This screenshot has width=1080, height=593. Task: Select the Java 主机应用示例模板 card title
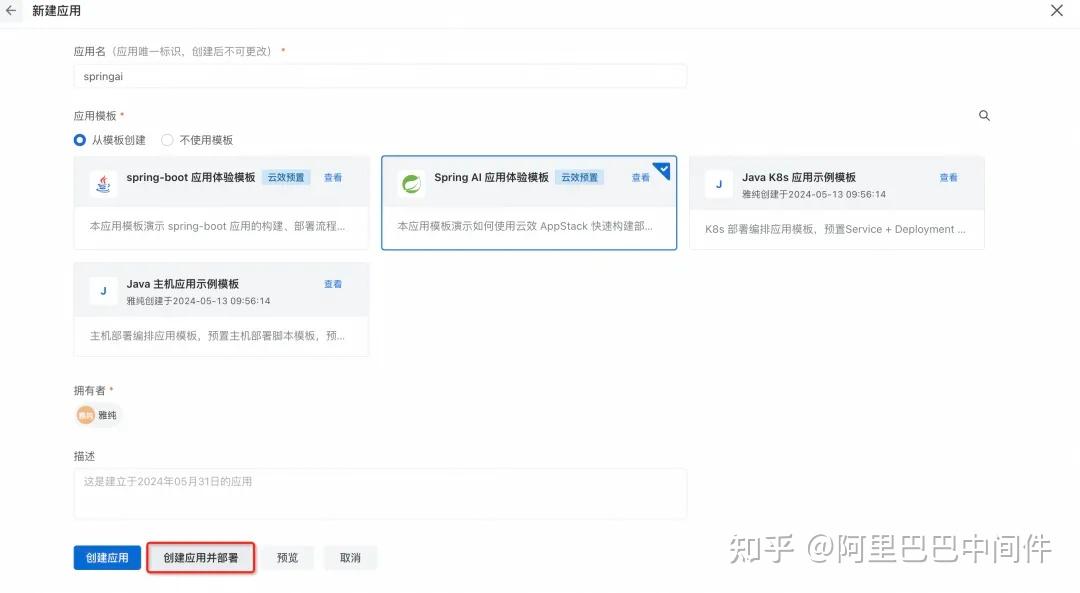coord(183,284)
